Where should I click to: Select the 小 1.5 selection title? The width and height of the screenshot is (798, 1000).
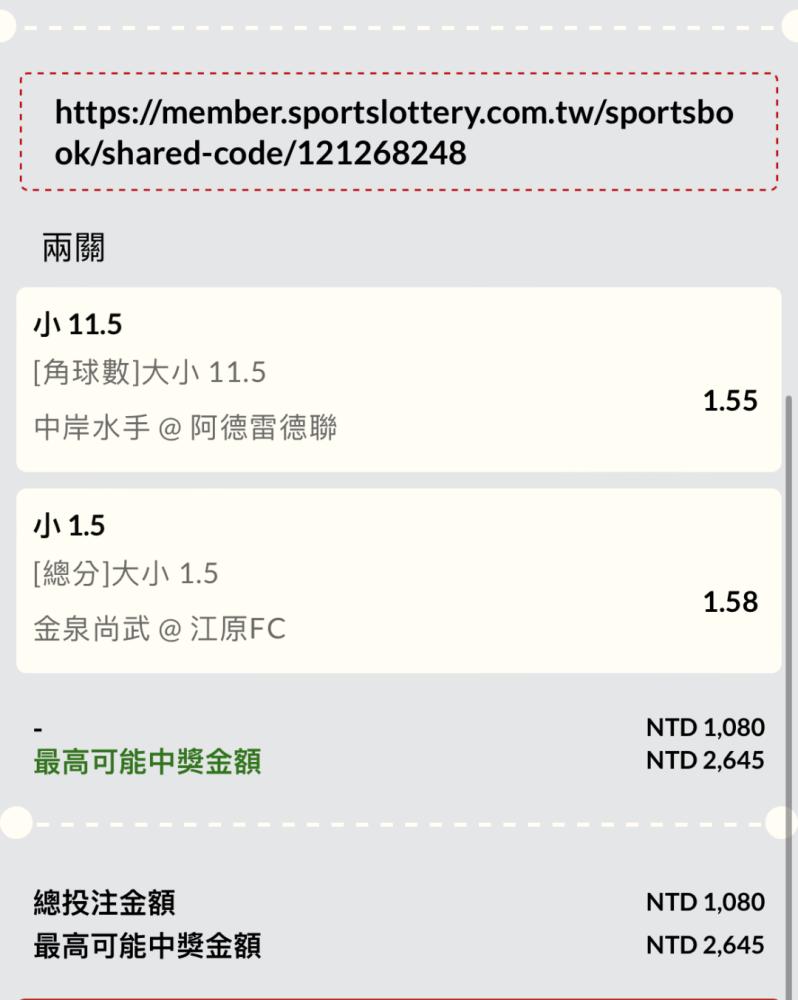(69, 526)
